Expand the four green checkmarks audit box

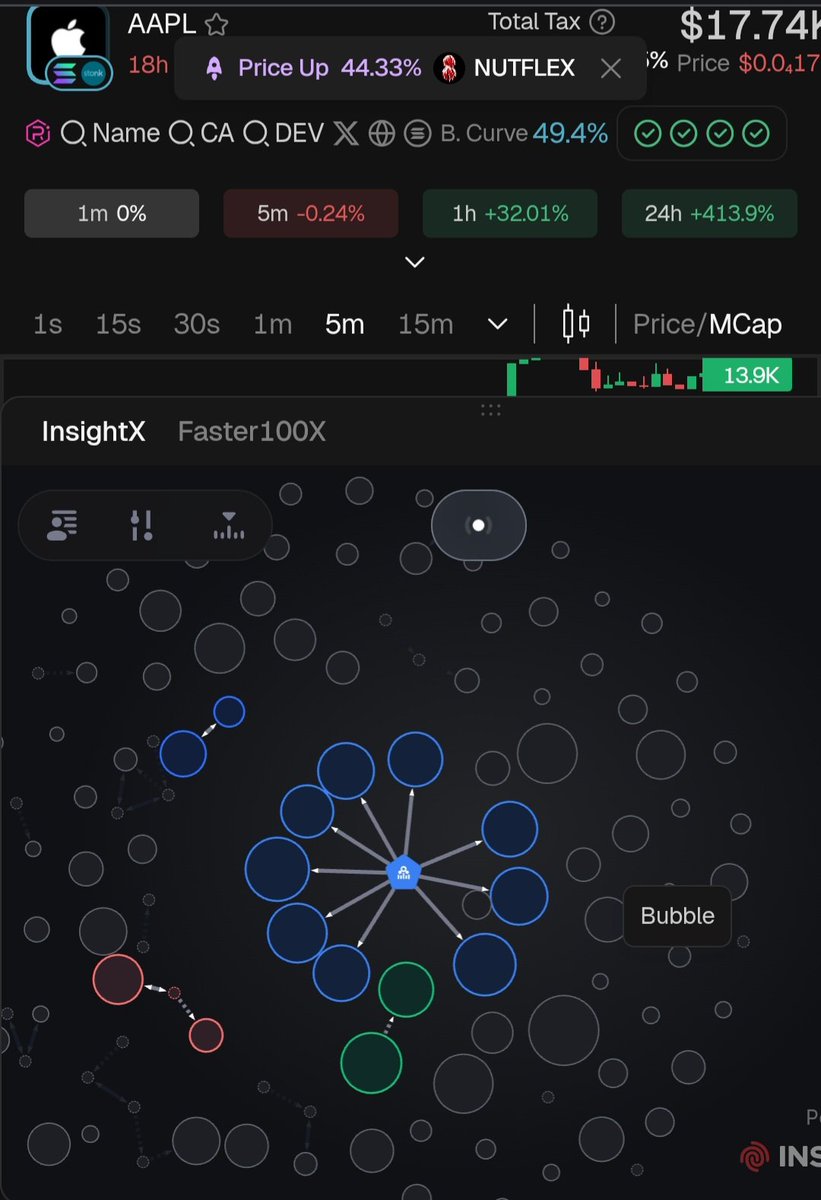point(701,134)
